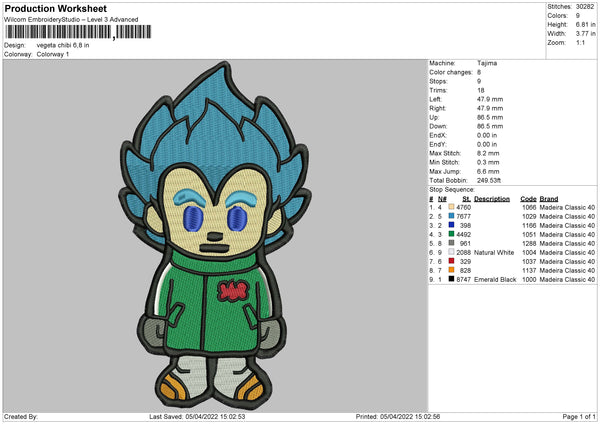Click the Max Jump value 6.6 mm
The width and height of the screenshot is (600, 424).
point(488,171)
